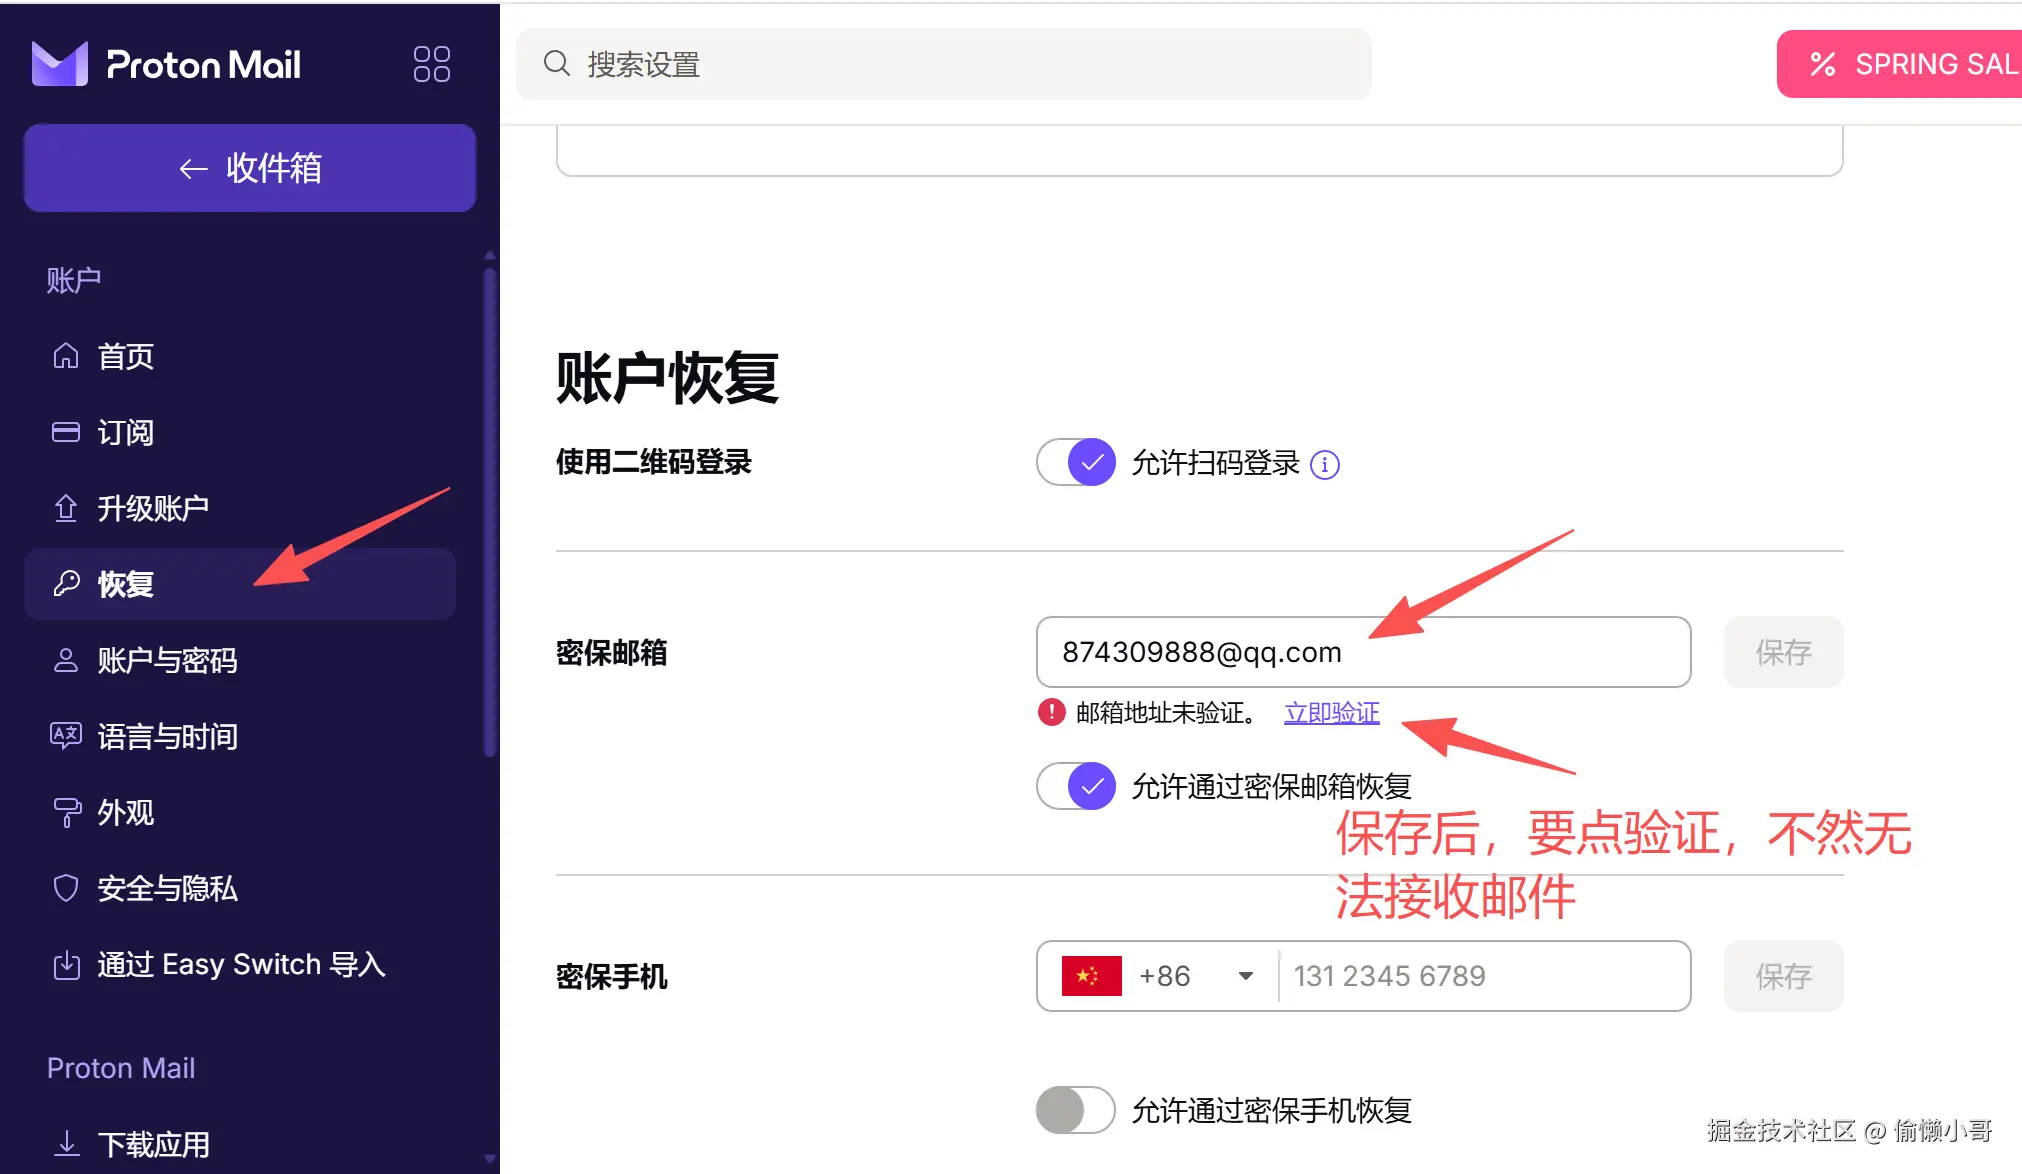Viewport: 2022px width, 1174px height.
Task: Click the download icon for 下载应用
Action: click(x=66, y=1143)
